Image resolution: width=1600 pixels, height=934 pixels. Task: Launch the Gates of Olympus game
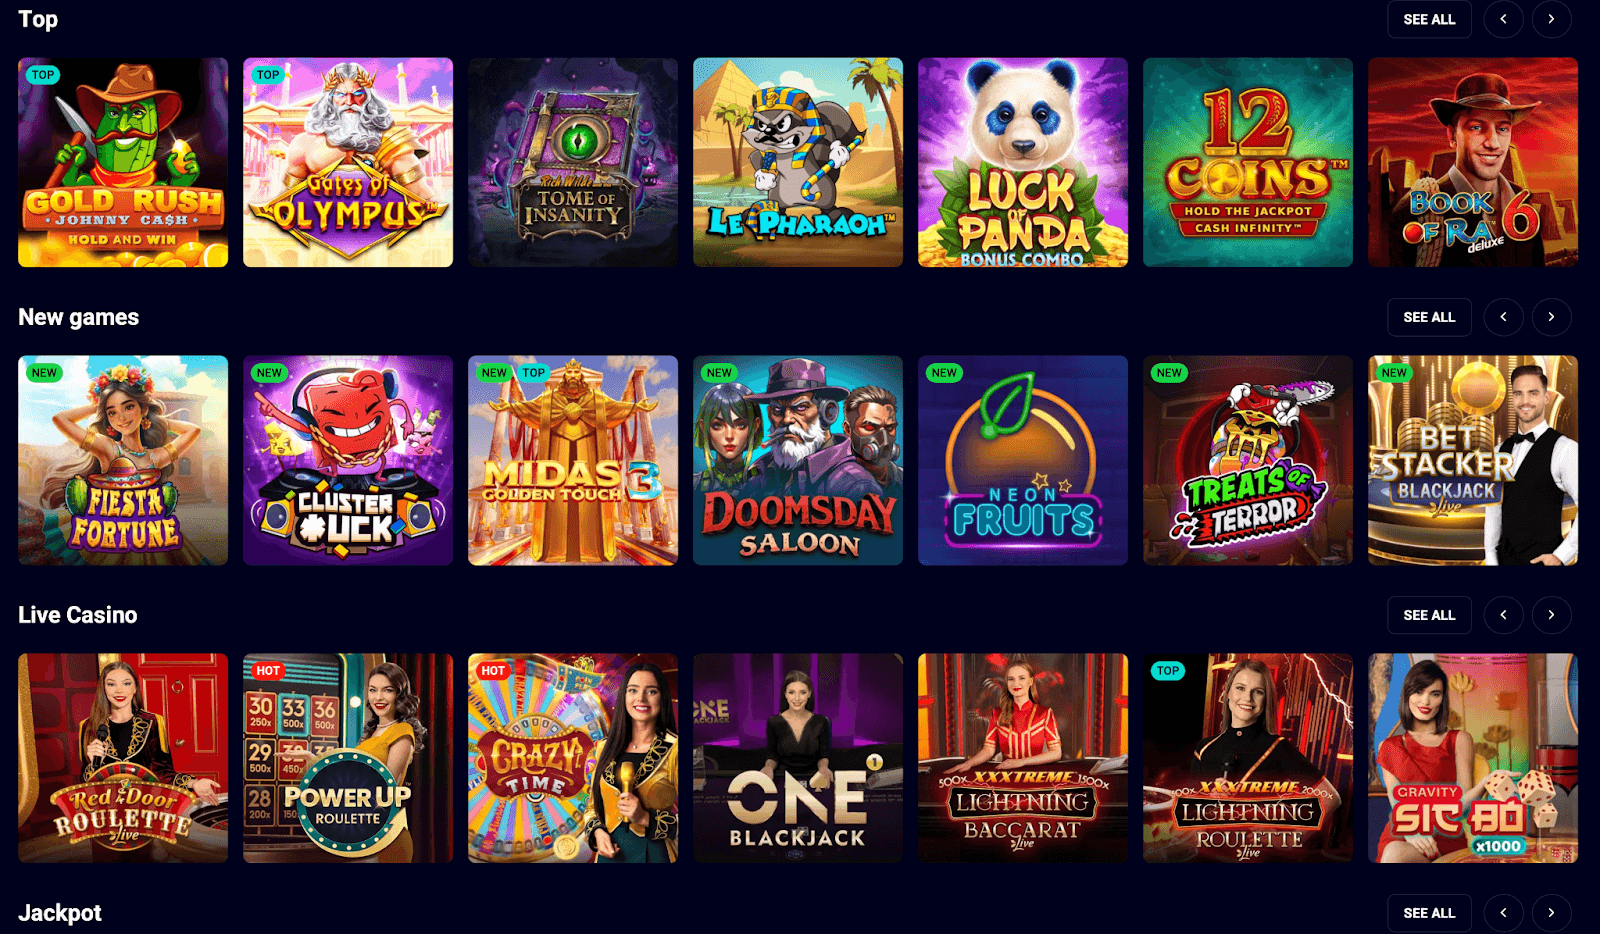348,162
